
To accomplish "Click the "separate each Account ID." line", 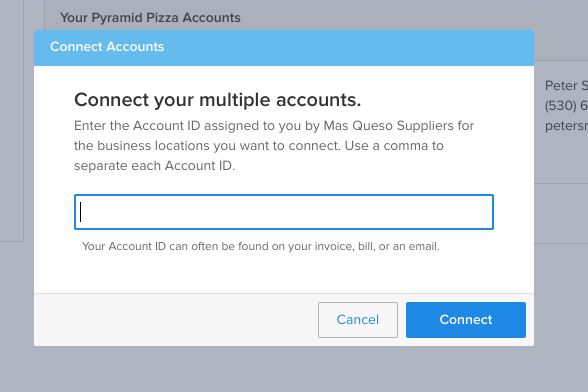I will coord(154,165).
